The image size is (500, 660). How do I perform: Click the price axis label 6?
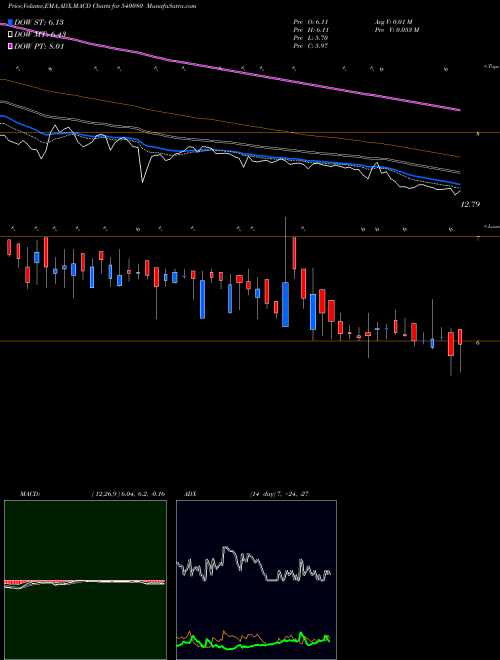coord(478,343)
